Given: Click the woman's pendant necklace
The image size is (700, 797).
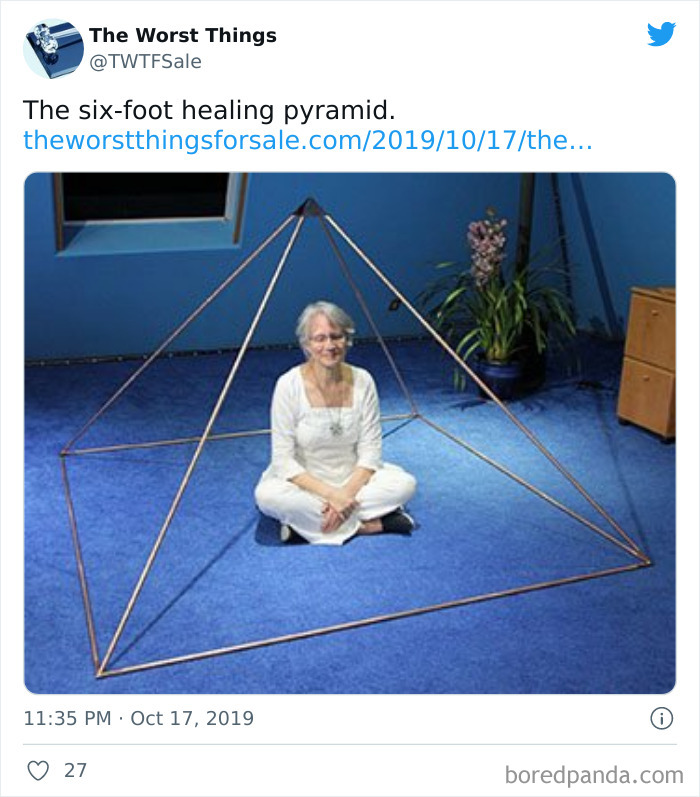Looking at the screenshot, I should coord(336,427).
